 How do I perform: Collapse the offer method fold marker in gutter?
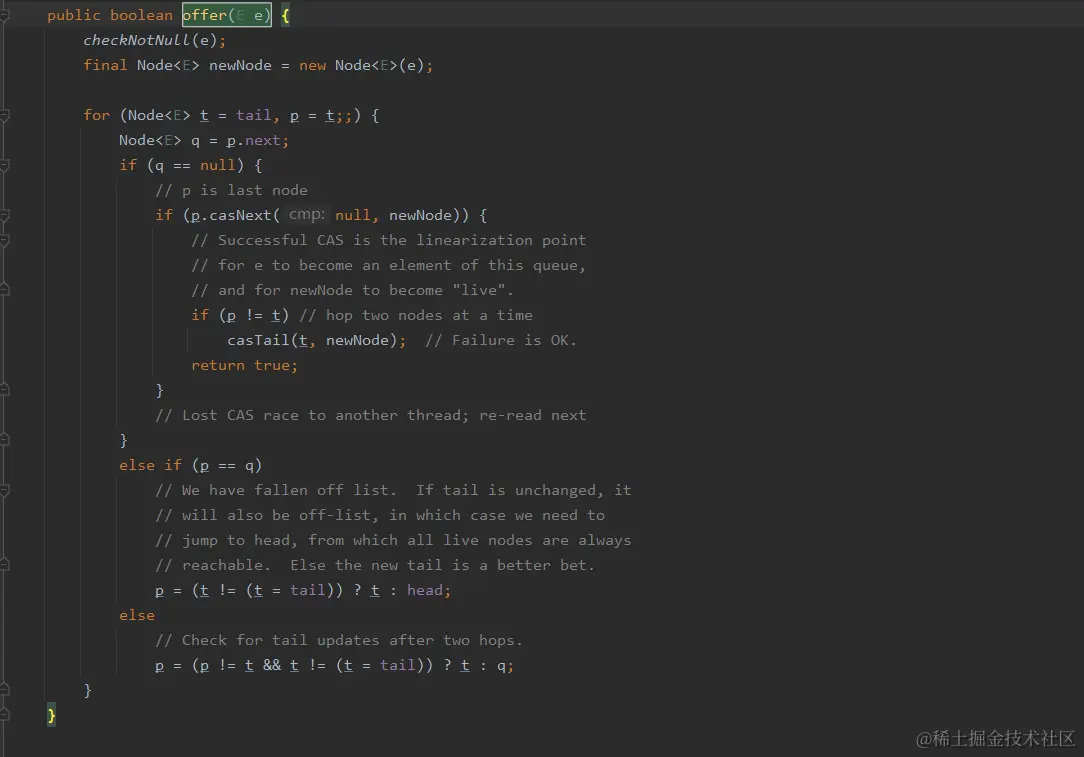[x=4, y=15]
